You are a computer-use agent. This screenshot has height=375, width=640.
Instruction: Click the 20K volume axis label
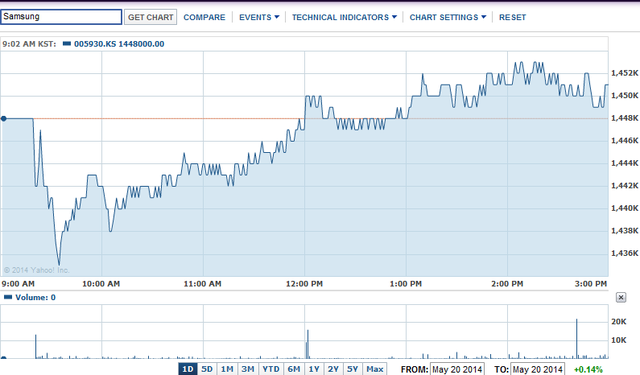tap(619, 322)
